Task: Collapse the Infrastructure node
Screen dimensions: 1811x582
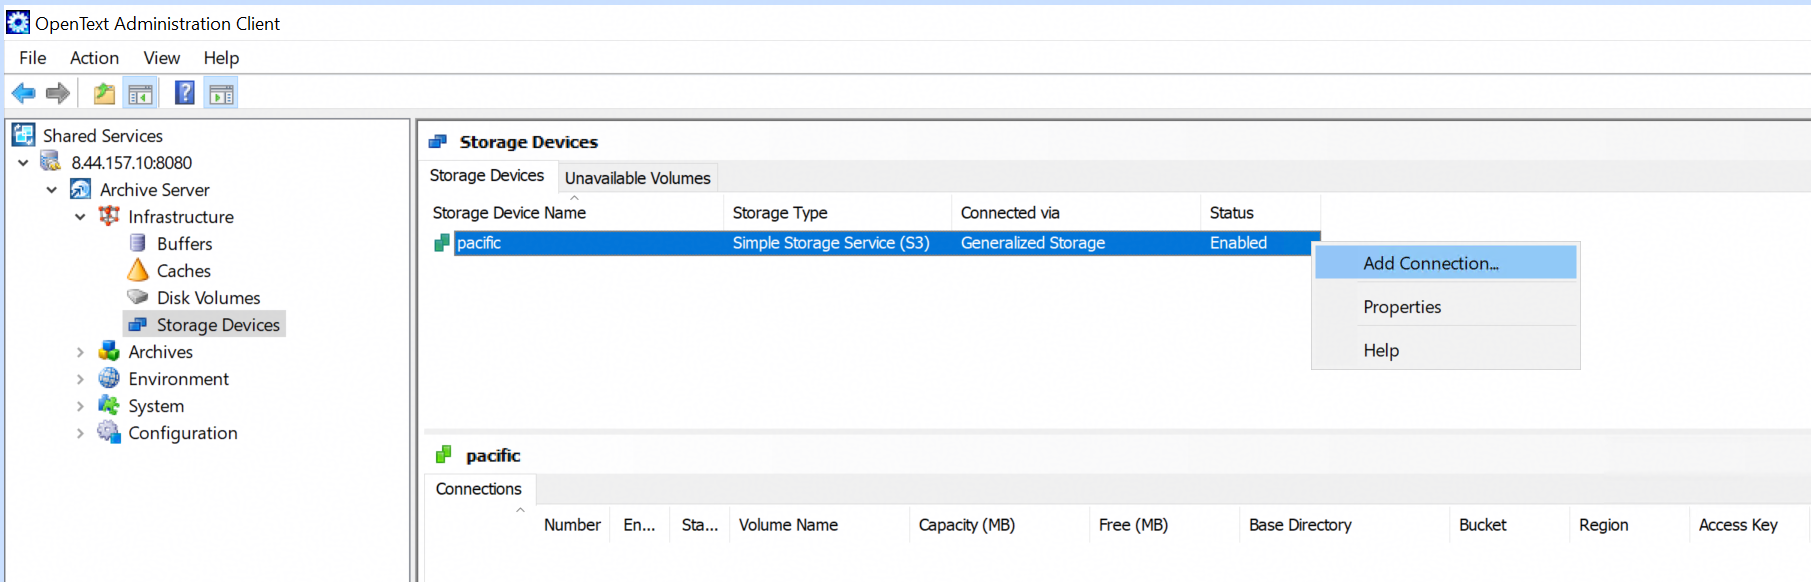Action: tap(80, 216)
